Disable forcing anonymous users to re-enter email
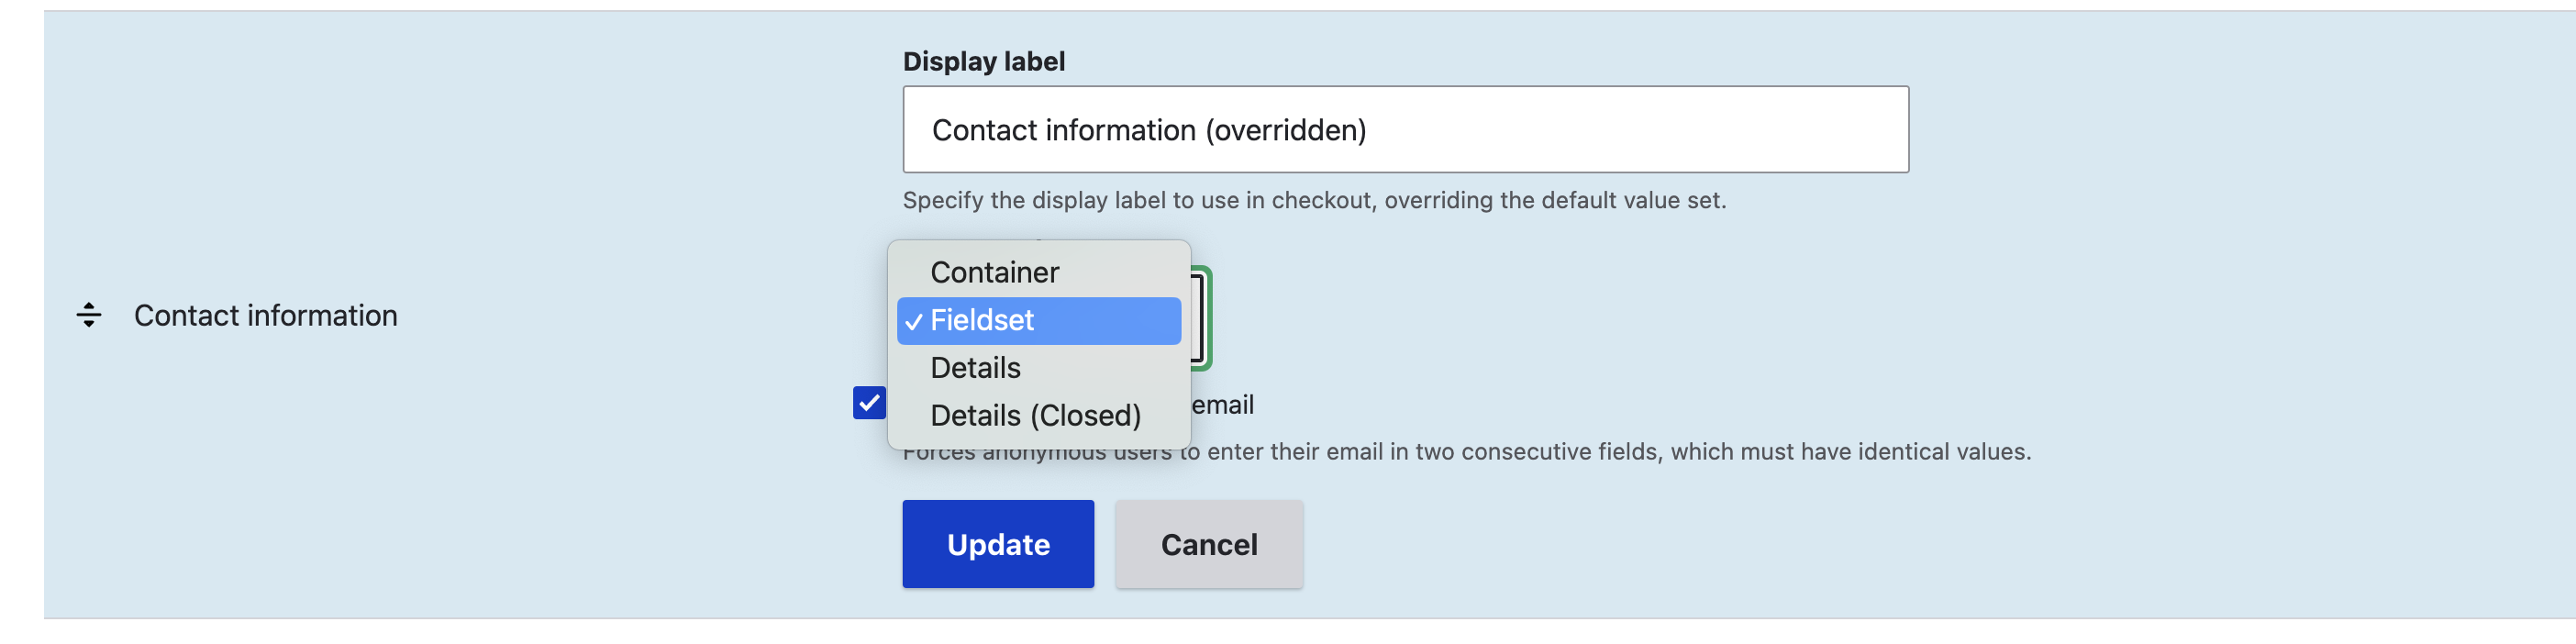 (x=869, y=404)
